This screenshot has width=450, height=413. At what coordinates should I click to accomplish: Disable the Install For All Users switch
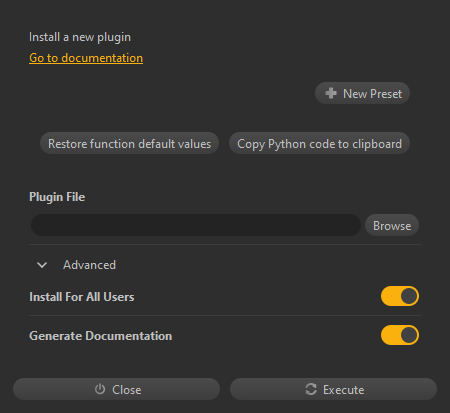pos(400,296)
